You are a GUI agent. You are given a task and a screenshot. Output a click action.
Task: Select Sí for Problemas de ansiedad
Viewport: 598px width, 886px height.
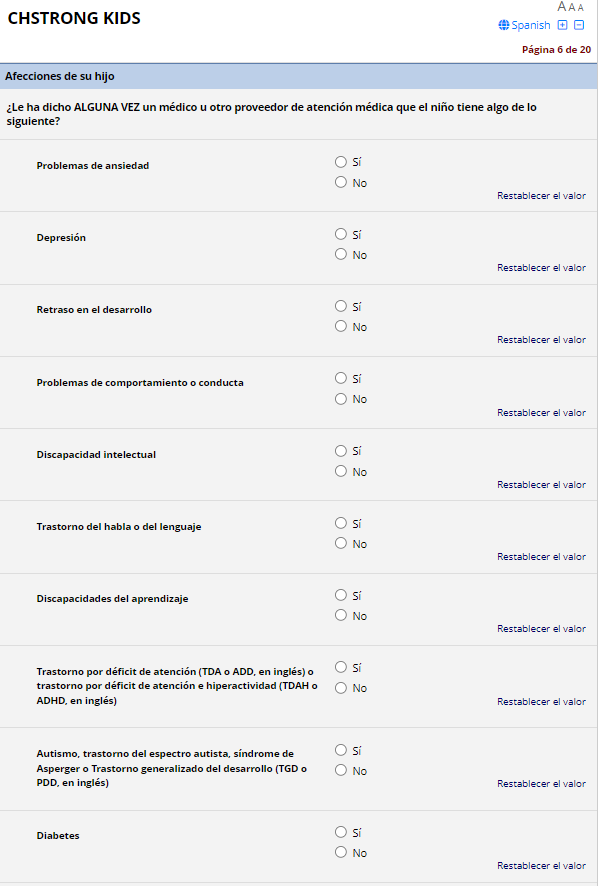340,162
